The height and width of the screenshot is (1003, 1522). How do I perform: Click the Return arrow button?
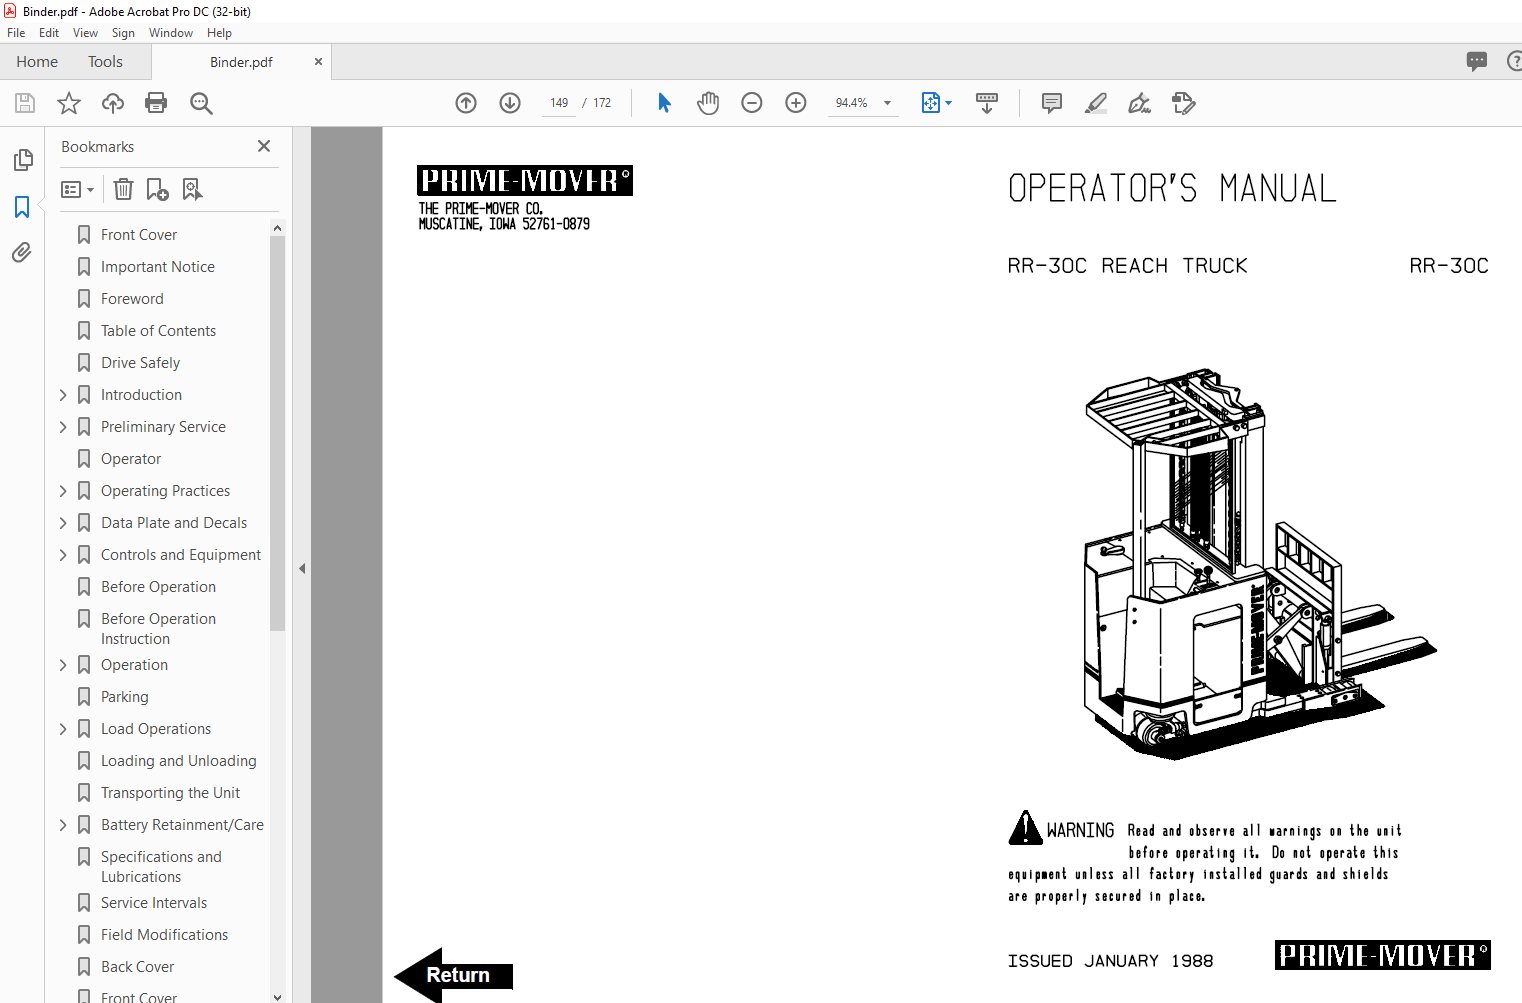(x=454, y=975)
